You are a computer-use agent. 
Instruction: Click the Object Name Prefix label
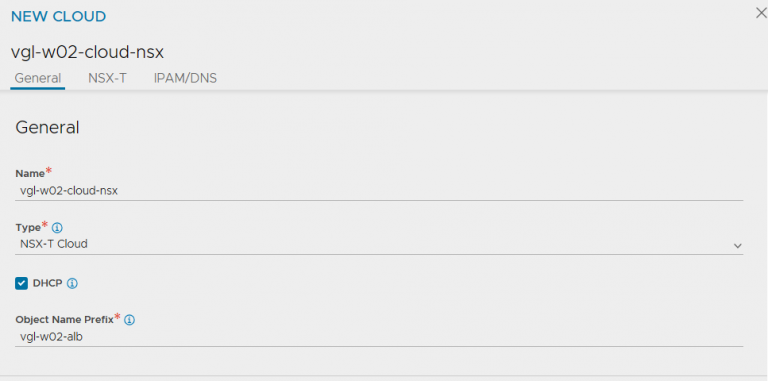click(x=64, y=319)
